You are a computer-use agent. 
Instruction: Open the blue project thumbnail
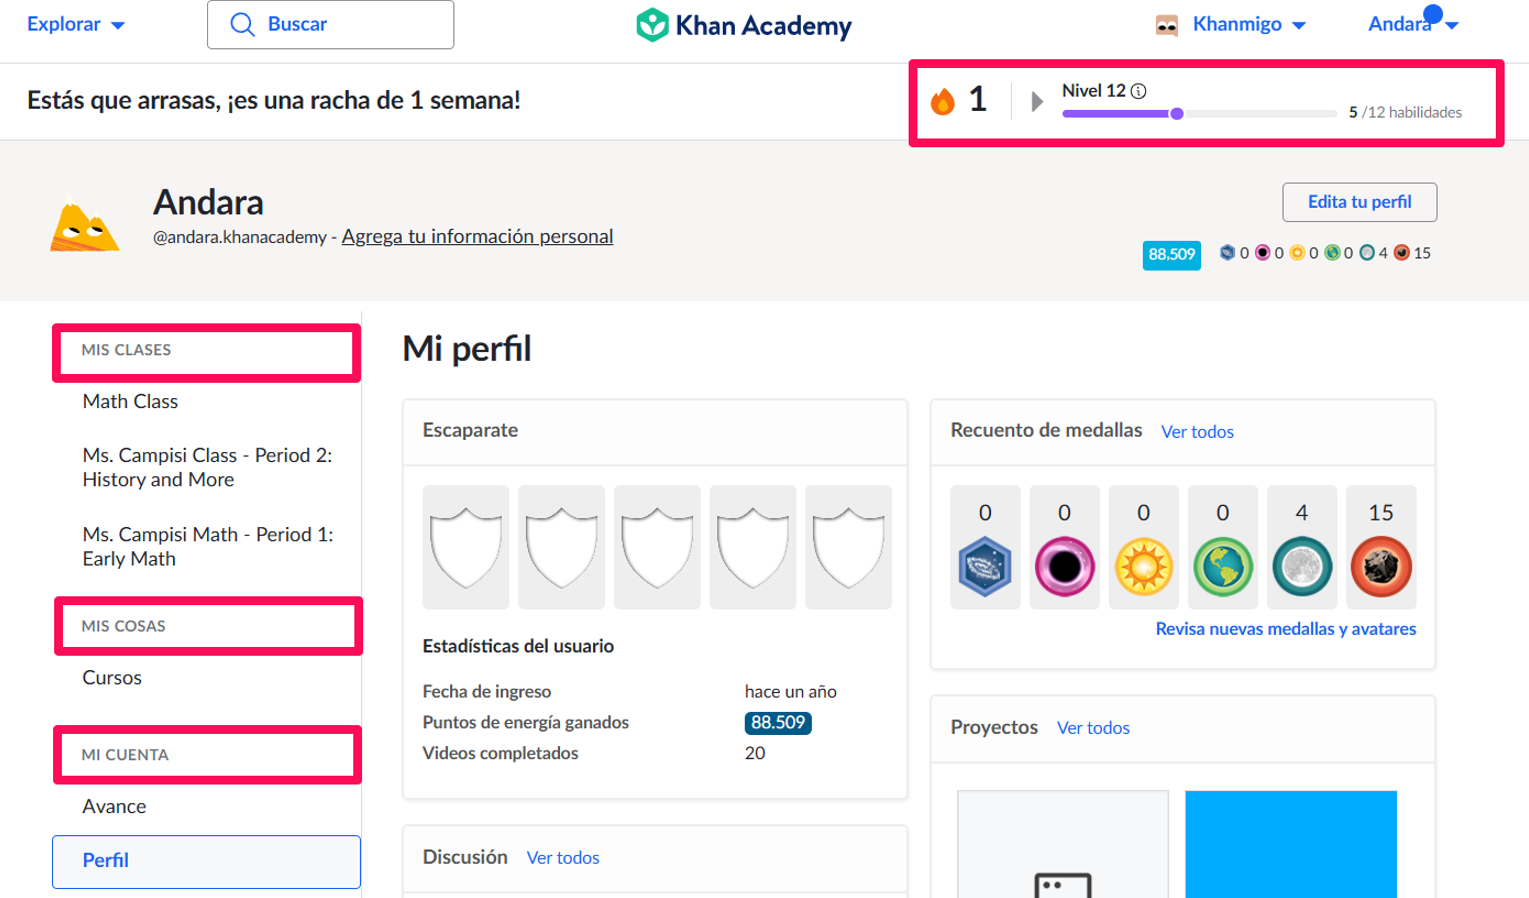click(x=1290, y=844)
